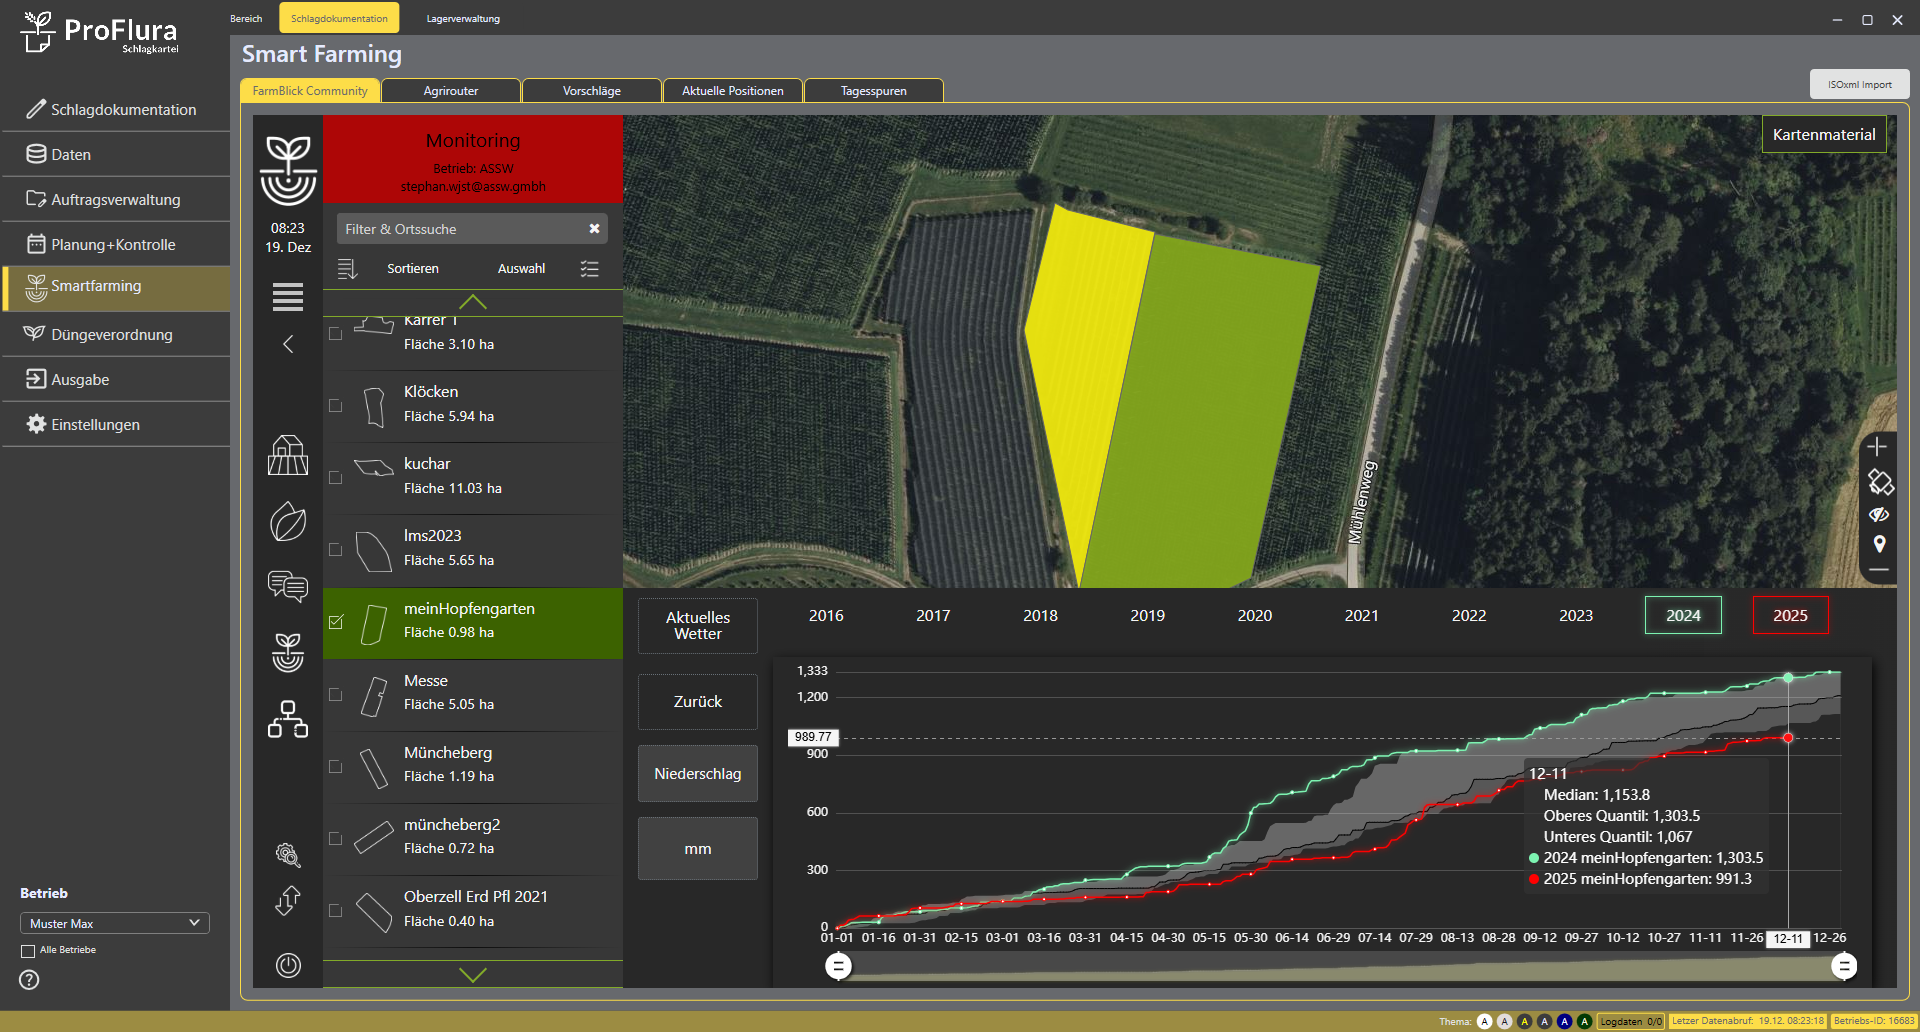The width and height of the screenshot is (1920, 1032).
Task: Click the Aktuelles Wetter button
Action: [697, 626]
